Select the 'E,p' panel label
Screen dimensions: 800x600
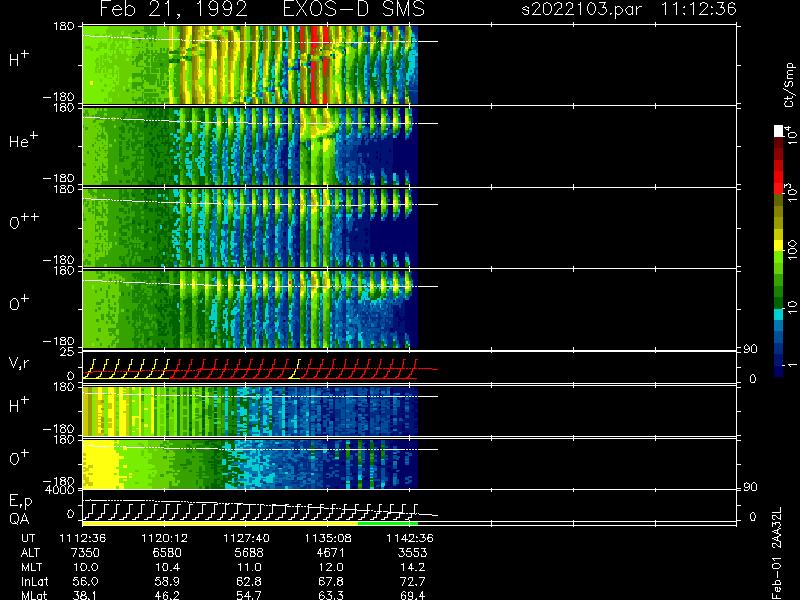(x=20, y=502)
